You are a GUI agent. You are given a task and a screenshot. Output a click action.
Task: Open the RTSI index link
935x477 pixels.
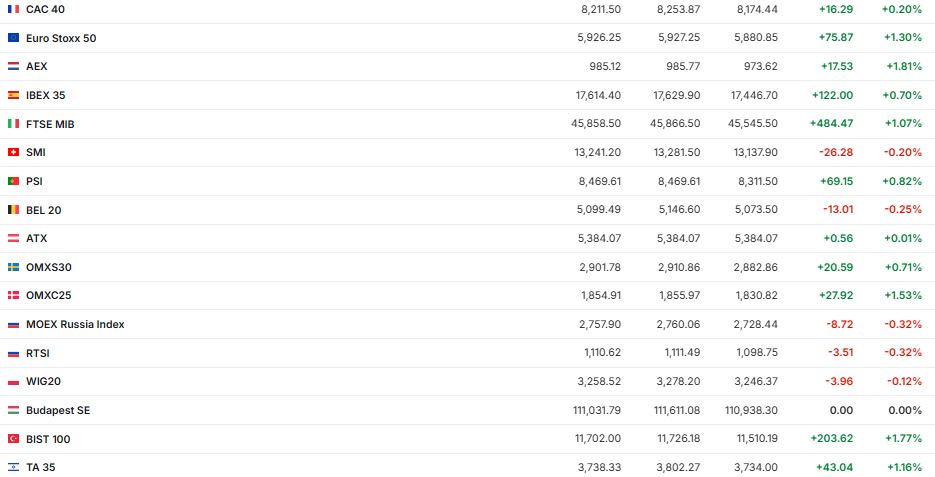coord(38,353)
